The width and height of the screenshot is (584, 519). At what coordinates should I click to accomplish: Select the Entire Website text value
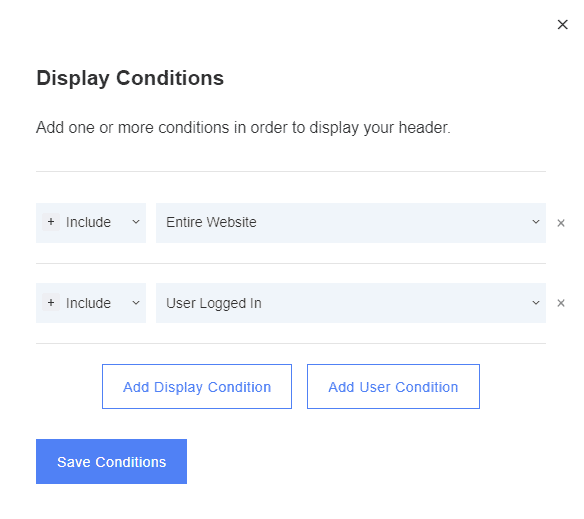point(211,222)
